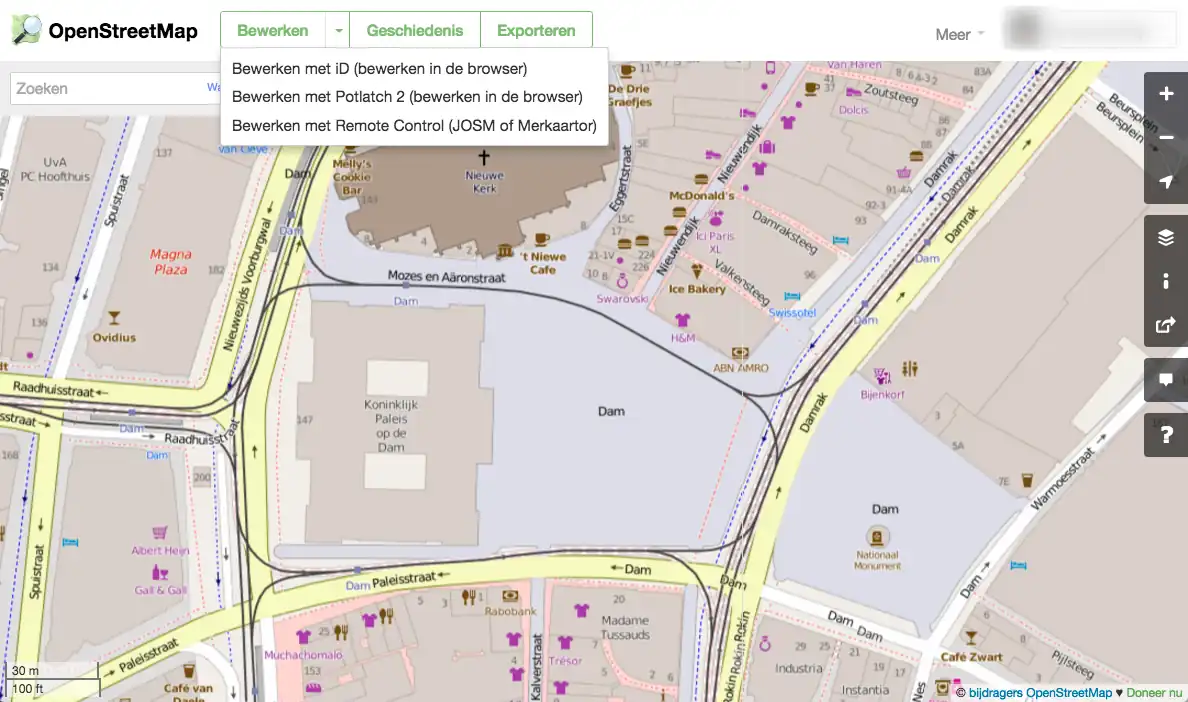This screenshot has width=1188, height=702.
Task: Click the Doneer nu link
Action: 1154,692
